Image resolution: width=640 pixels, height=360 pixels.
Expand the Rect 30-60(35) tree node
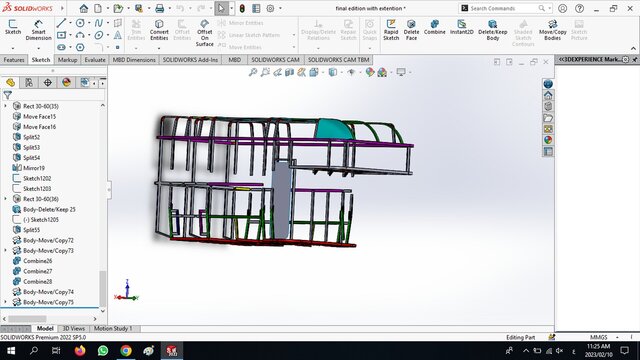click(5, 106)
